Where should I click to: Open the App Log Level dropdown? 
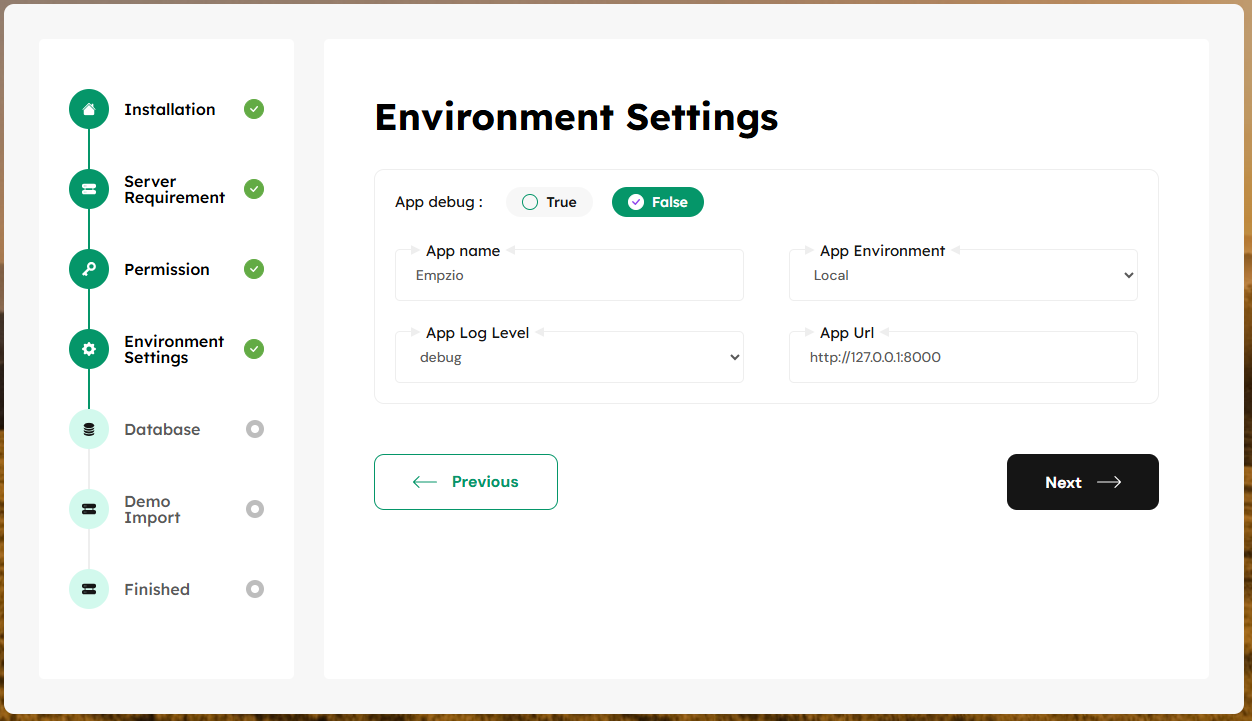569,358
